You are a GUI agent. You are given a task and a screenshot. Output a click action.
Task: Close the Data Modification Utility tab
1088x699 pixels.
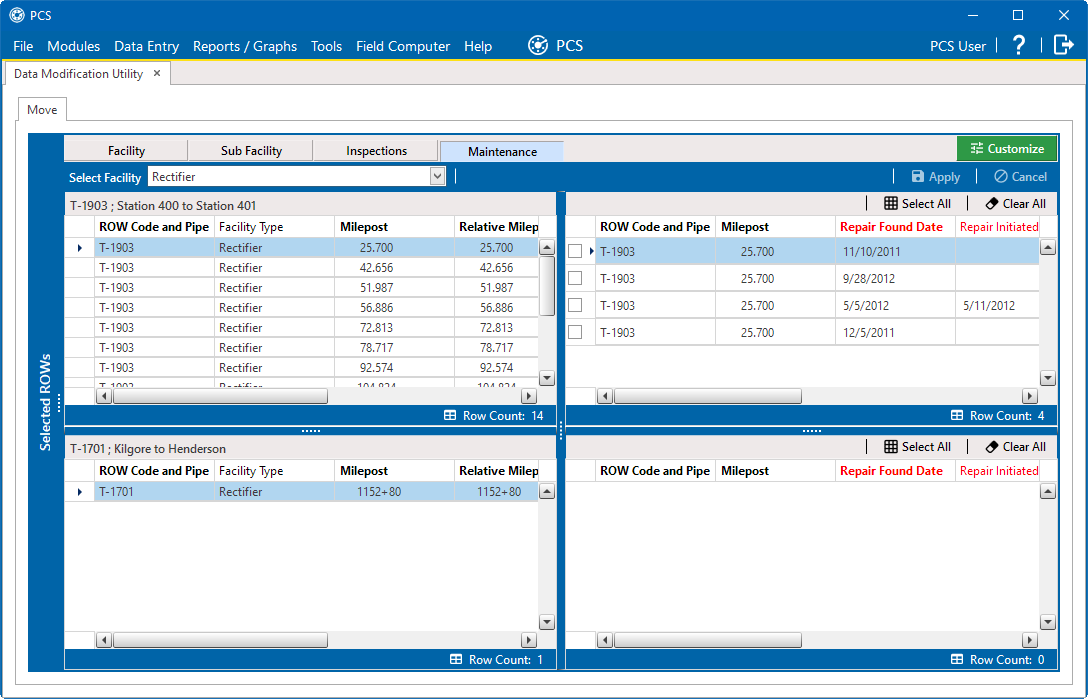(157, 73)
